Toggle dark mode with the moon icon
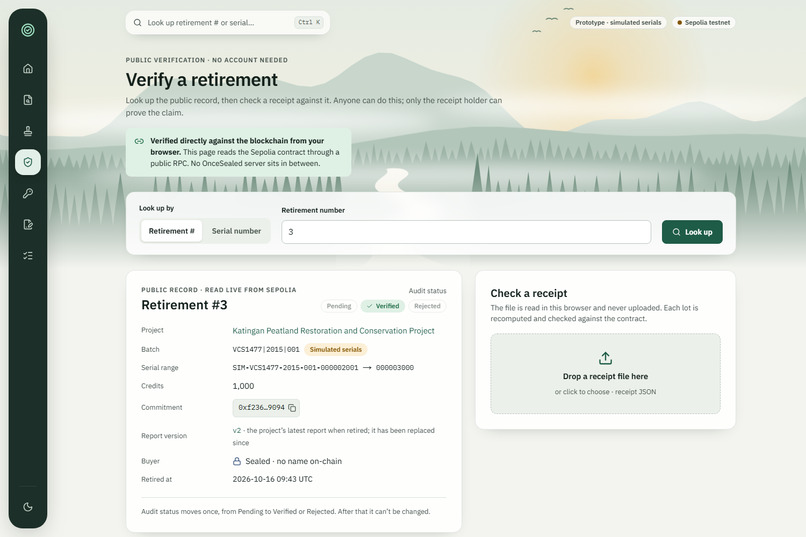Viewport: 806px width, 537px height. tap(28, 507)
